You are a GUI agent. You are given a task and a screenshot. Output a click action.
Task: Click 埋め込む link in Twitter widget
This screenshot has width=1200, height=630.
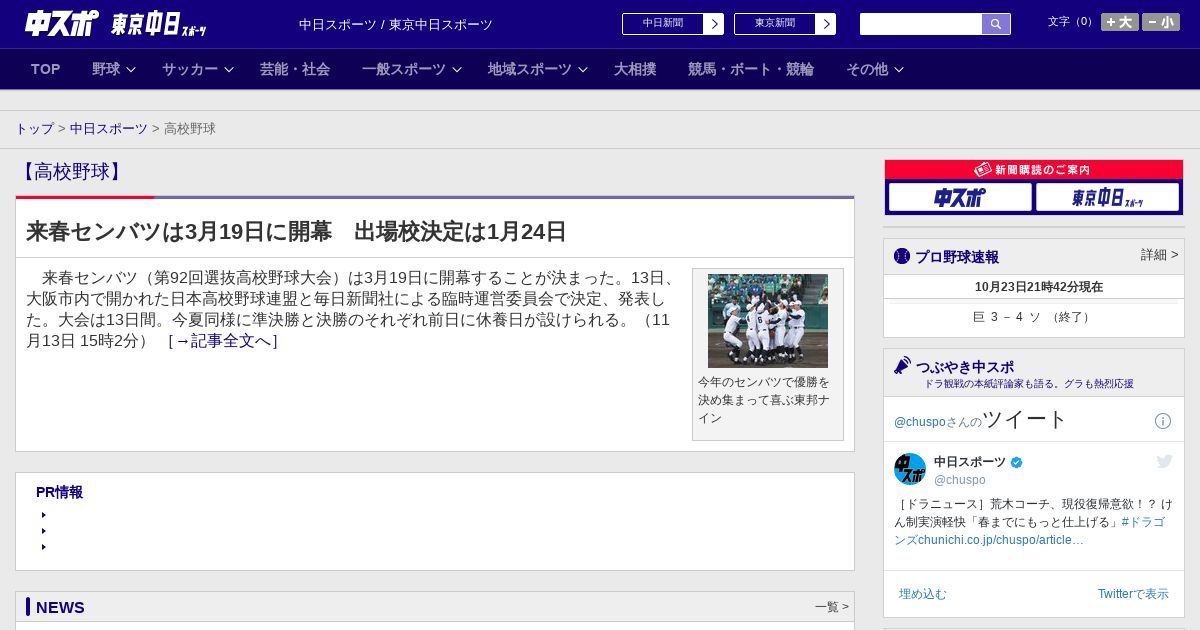click(x=922, y=594)
